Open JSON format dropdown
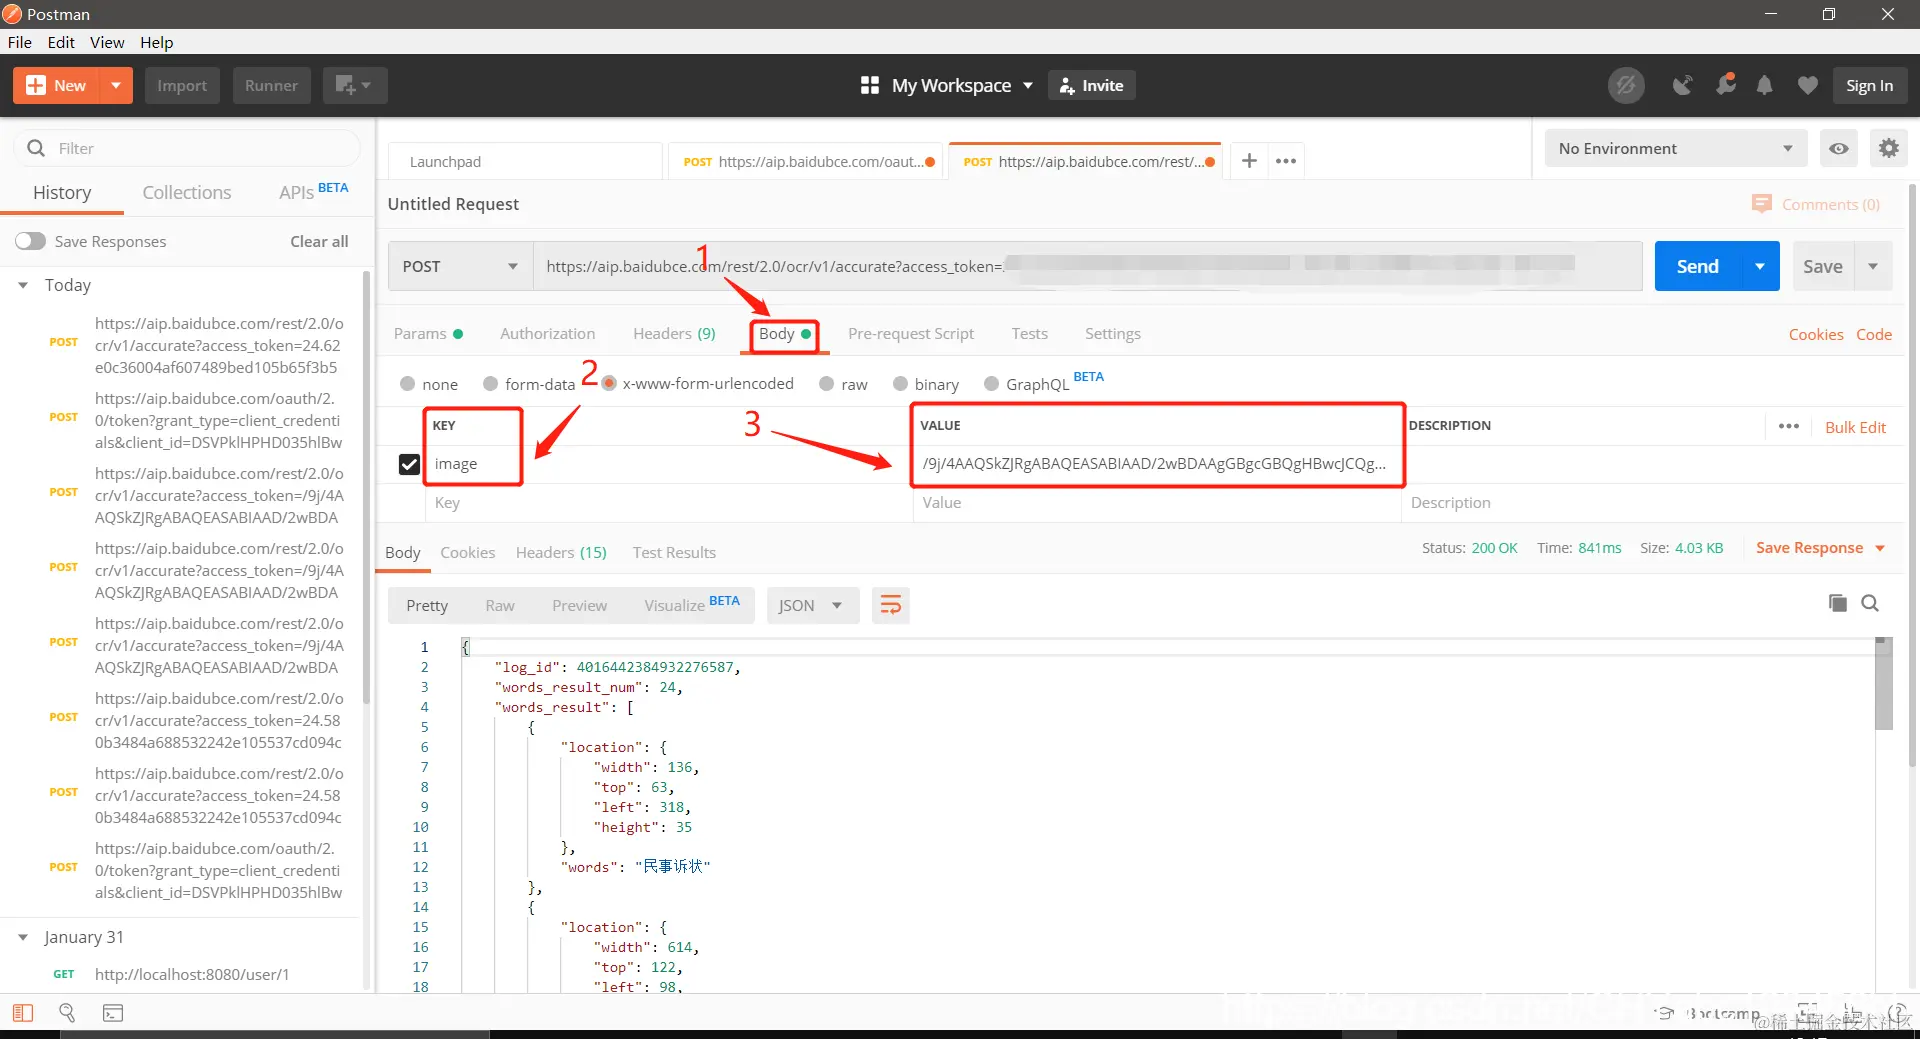This screenshot has height=1039, width=1920. 813,605
